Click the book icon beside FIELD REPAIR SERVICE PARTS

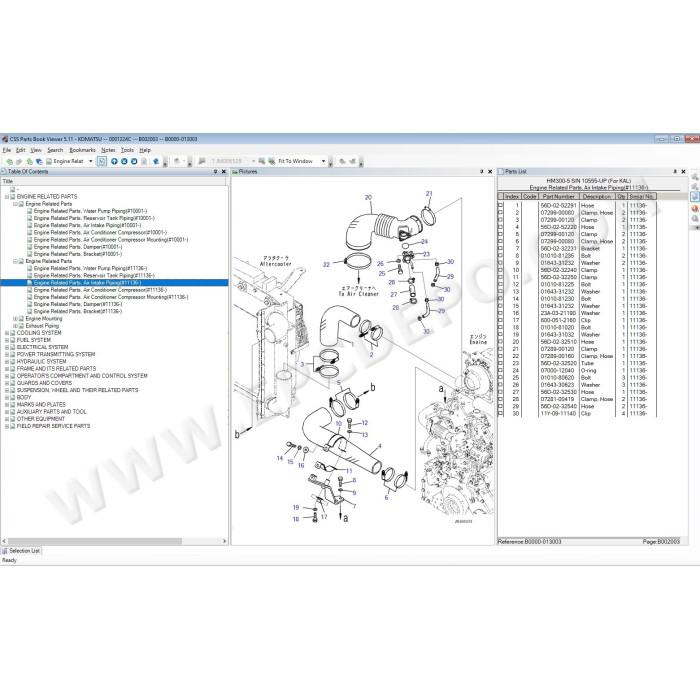pyautogui.click(x=13, y=426)
